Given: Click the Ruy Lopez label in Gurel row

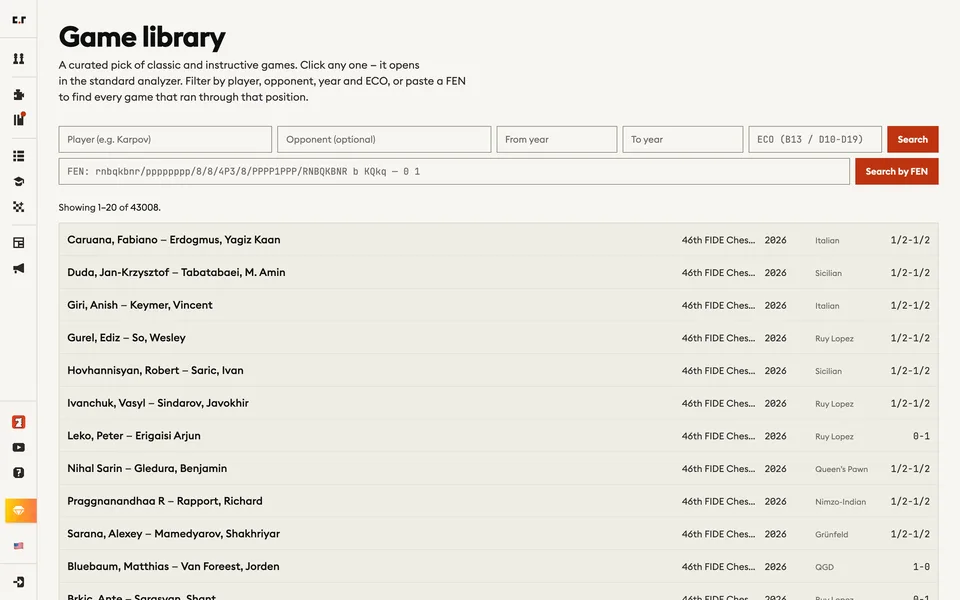Looking at the screenshot, I should coord(834,339).
